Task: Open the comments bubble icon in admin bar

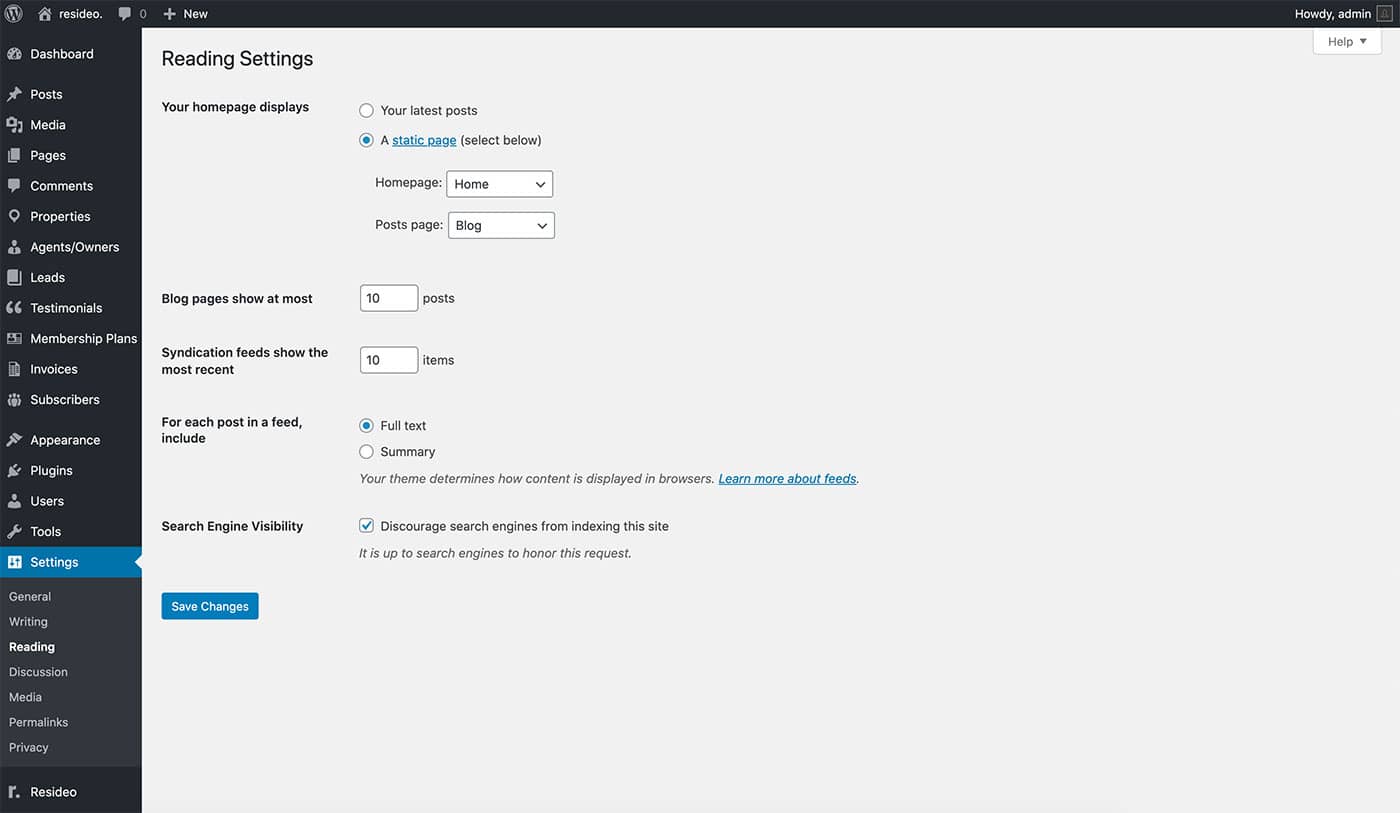Action: 125,14
